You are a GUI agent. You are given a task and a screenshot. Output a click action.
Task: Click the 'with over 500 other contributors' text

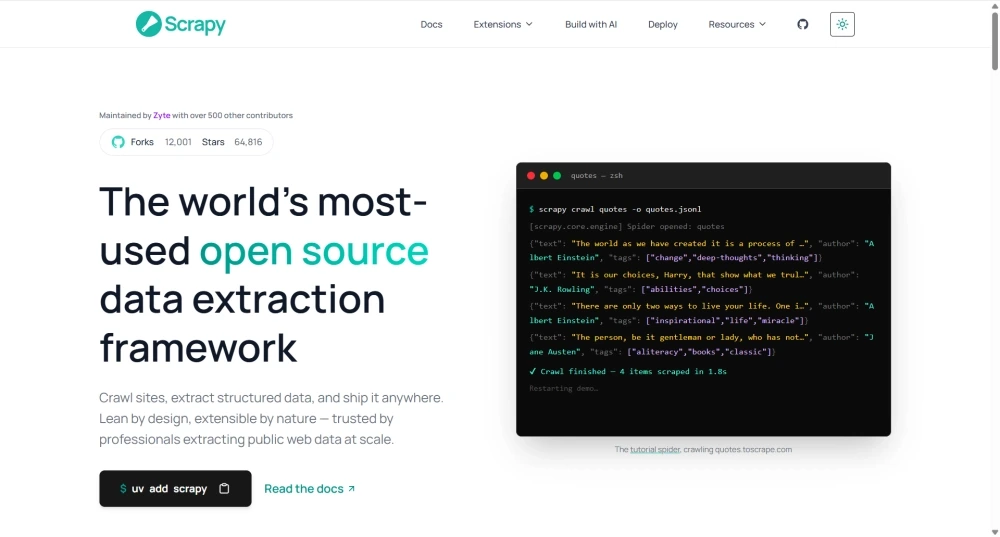[x=232, y=115]
